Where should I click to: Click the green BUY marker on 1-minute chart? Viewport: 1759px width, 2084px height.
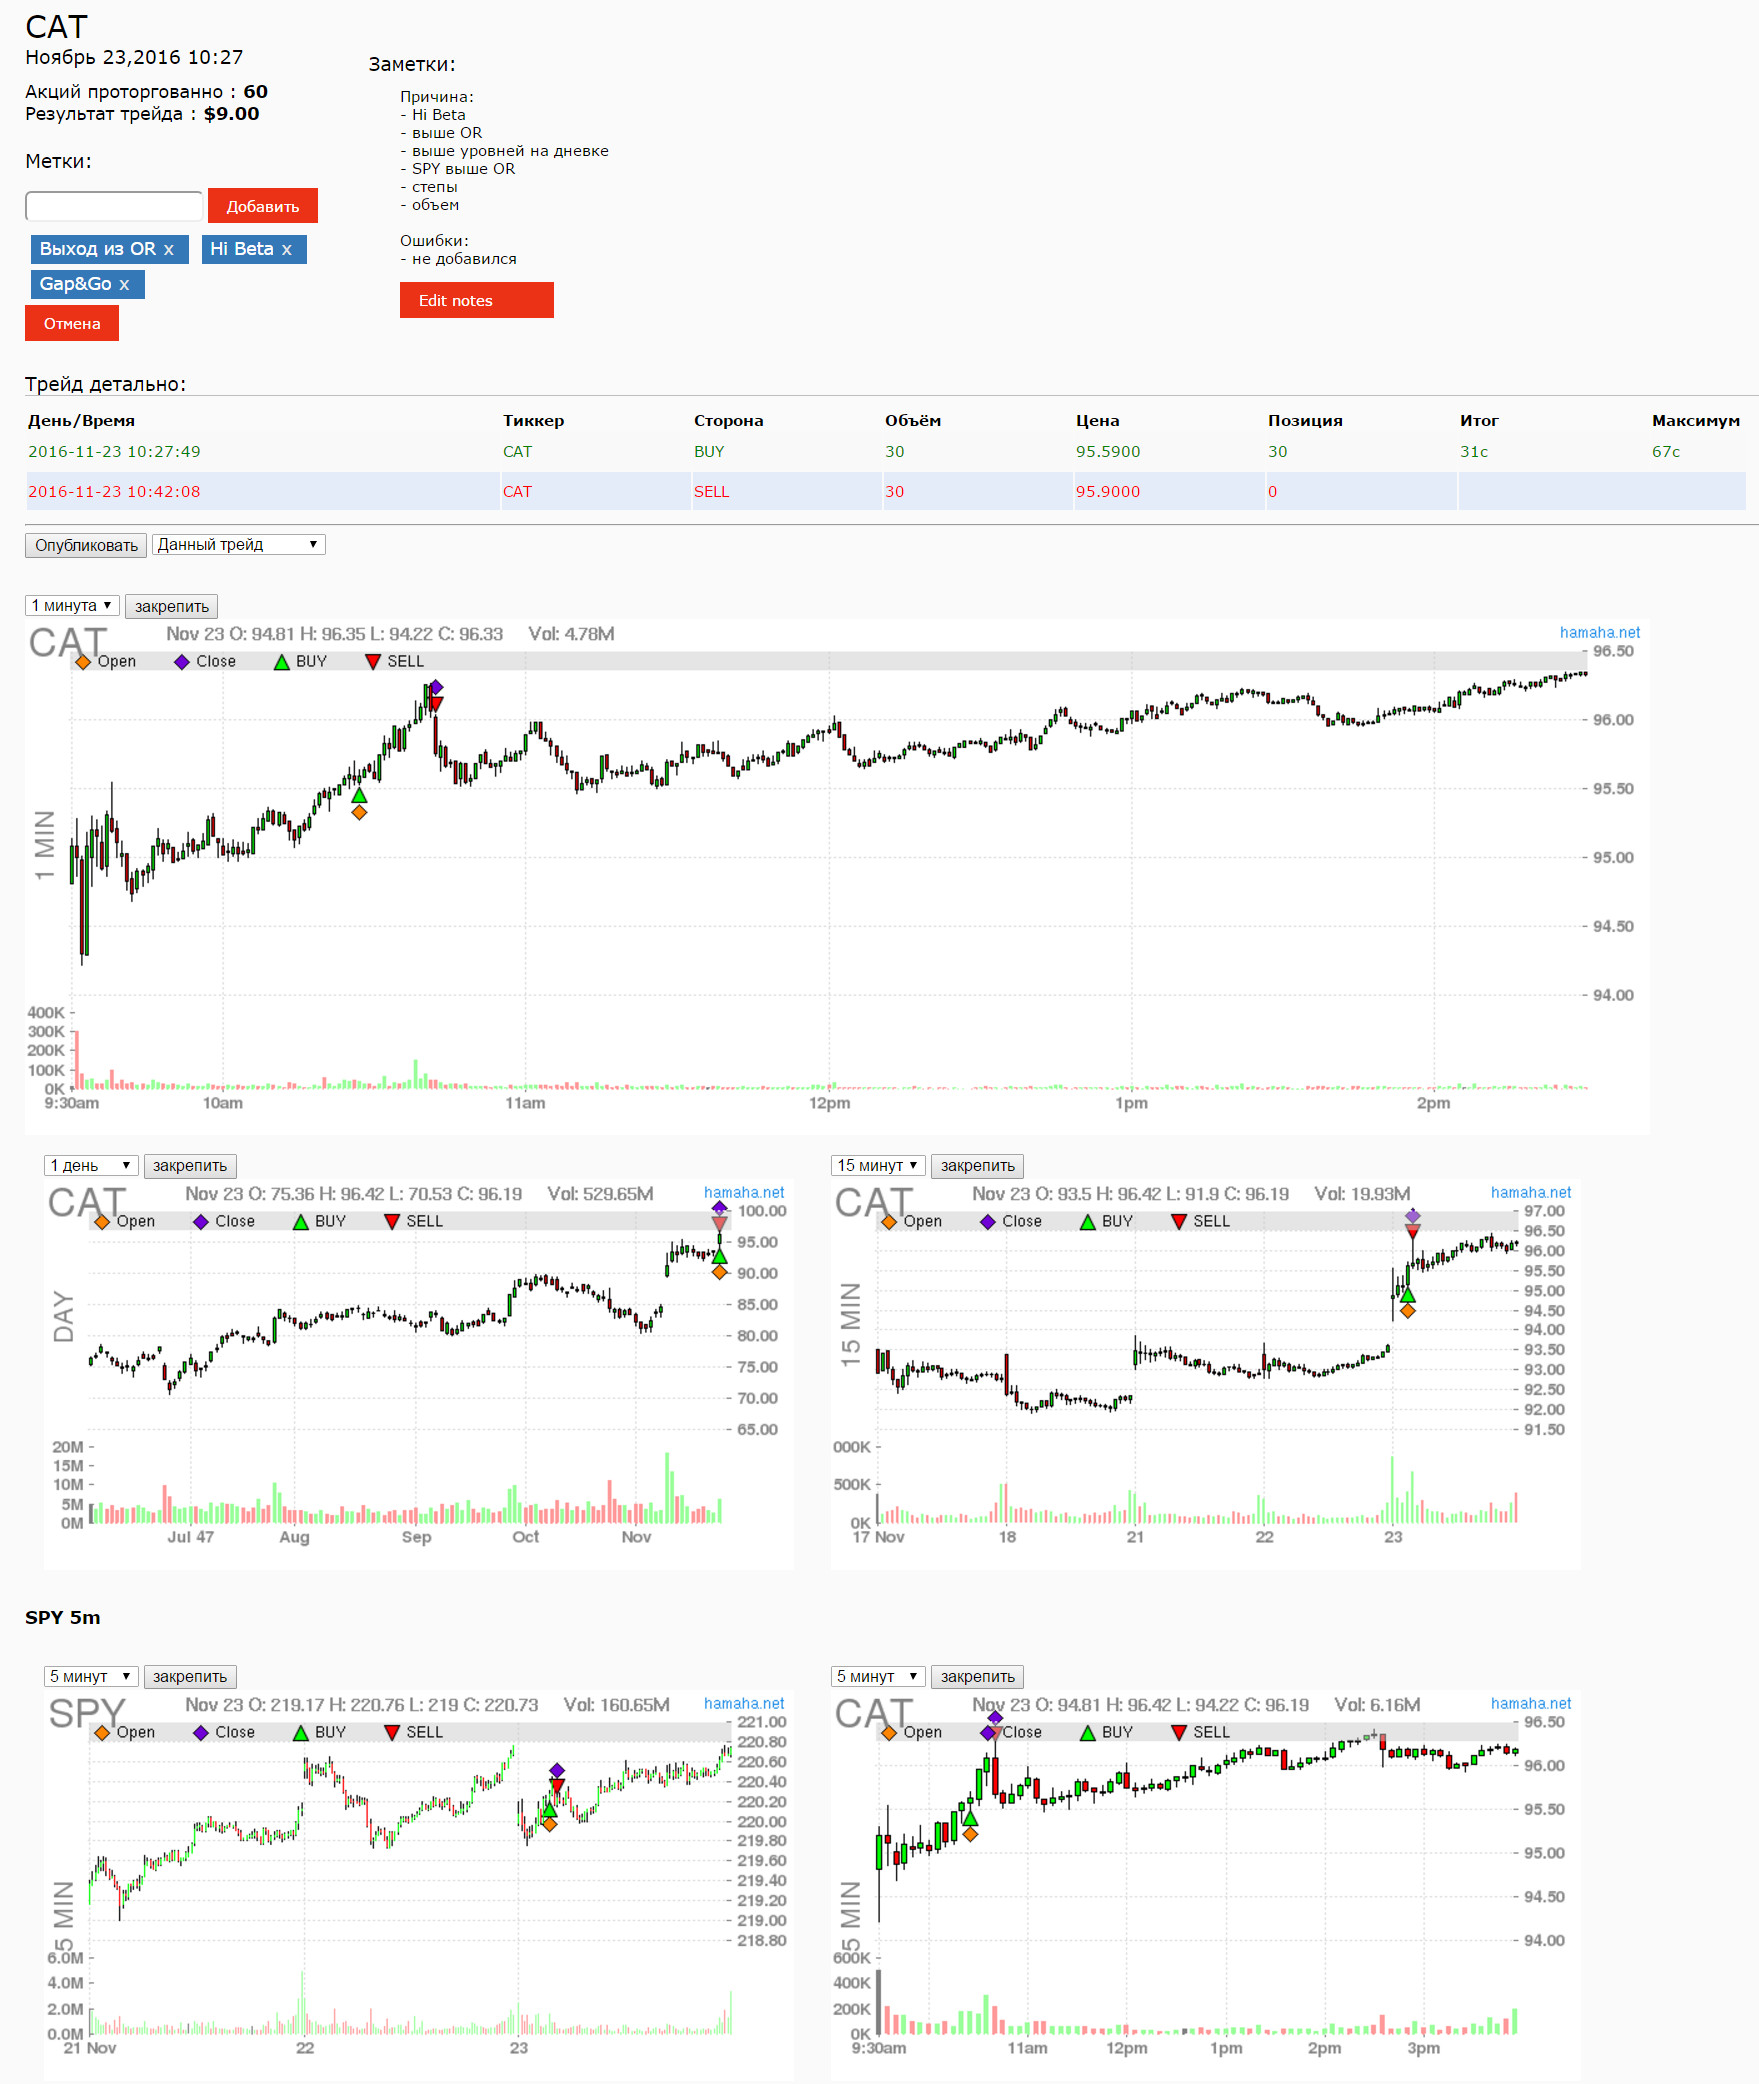[x=359, y=796]
